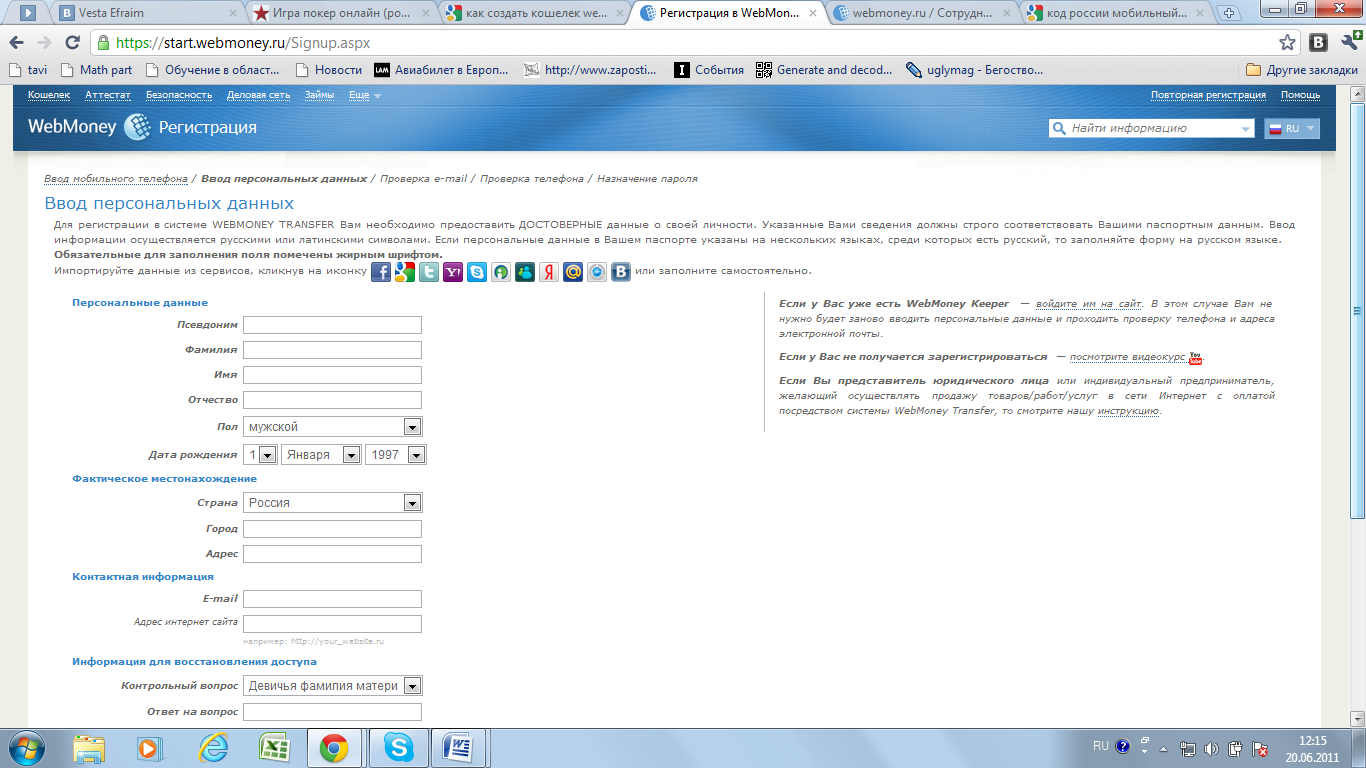Open the birth day dropdown
This screenshot has width=1366, height=768.
pos(268,455)
